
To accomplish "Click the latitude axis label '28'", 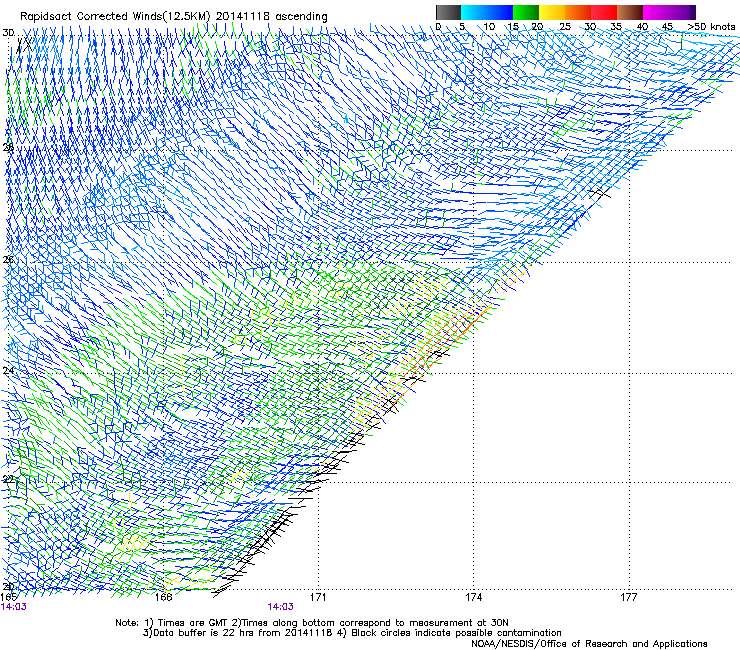I will coord(8,147).
